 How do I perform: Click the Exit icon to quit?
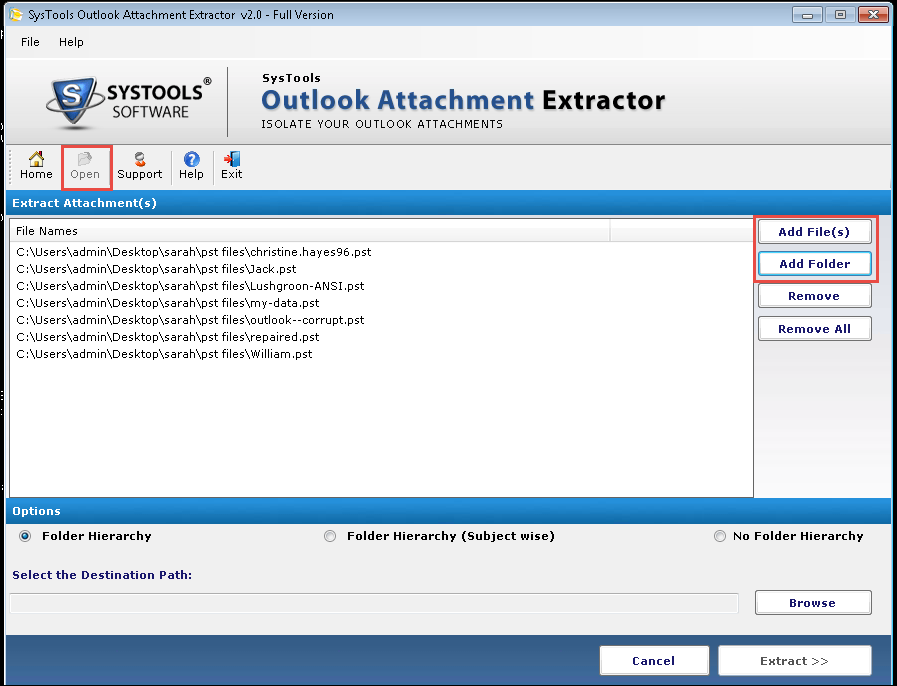point(231,165)
